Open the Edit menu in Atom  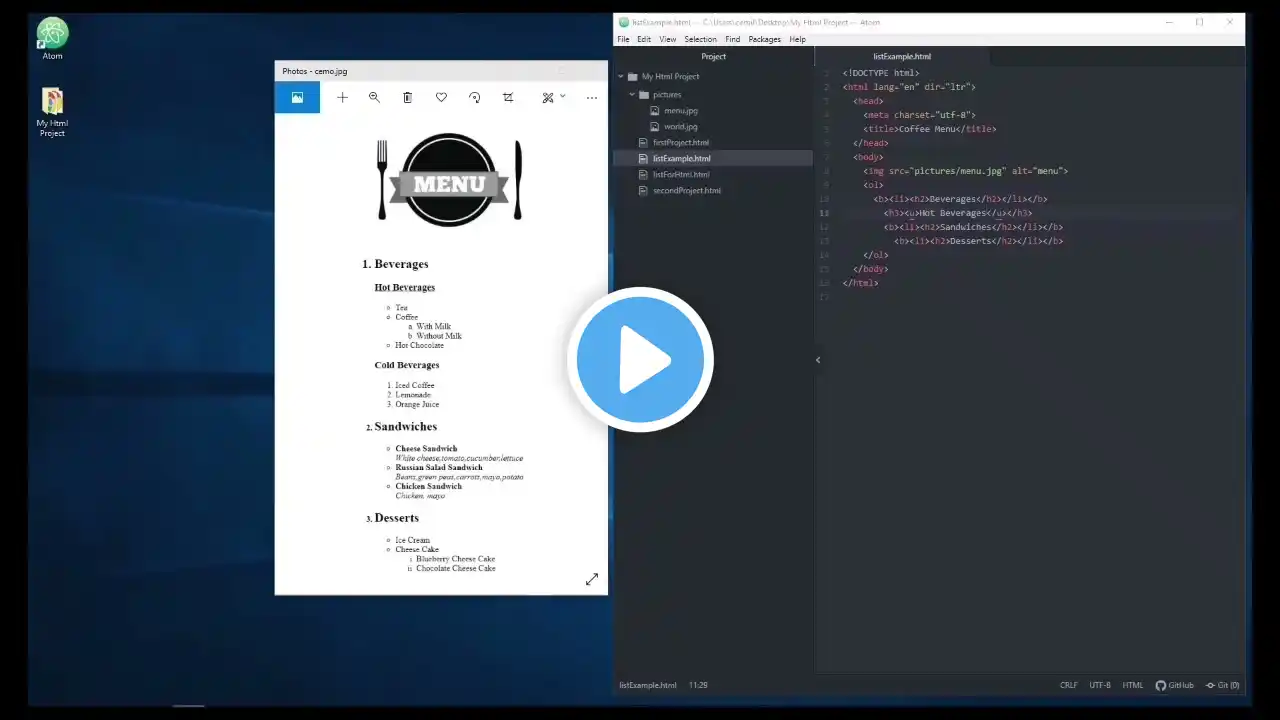click(x=644, y=39)
